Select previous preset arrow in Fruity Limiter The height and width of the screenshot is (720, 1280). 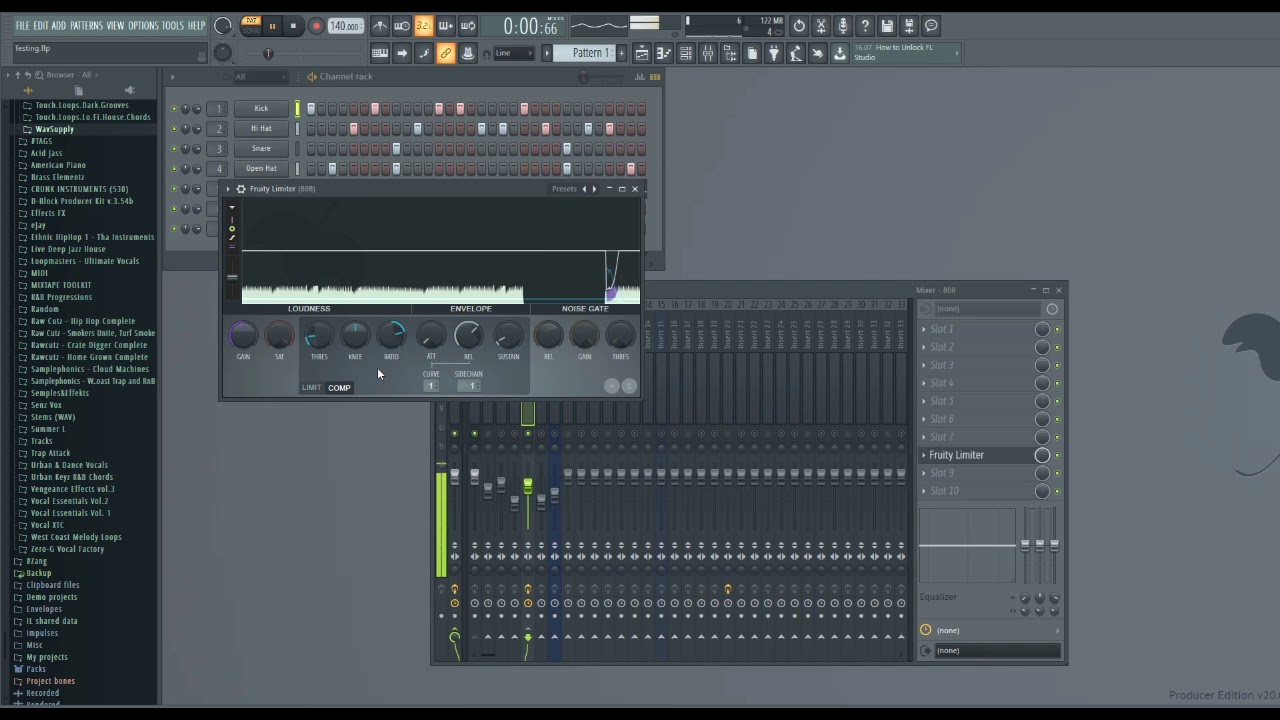[x=584, y=189]
